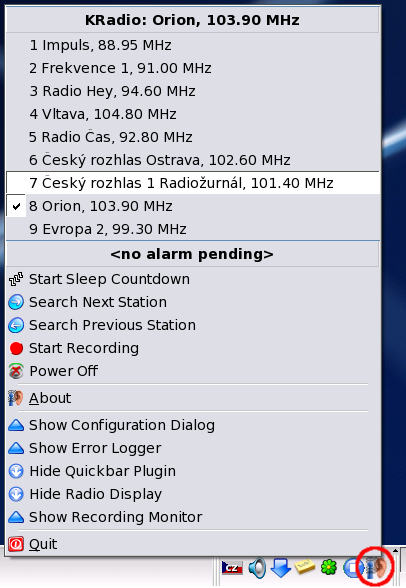Click the Czech keyboard layout flag icon
406x588 pixels.
(232, 568)
